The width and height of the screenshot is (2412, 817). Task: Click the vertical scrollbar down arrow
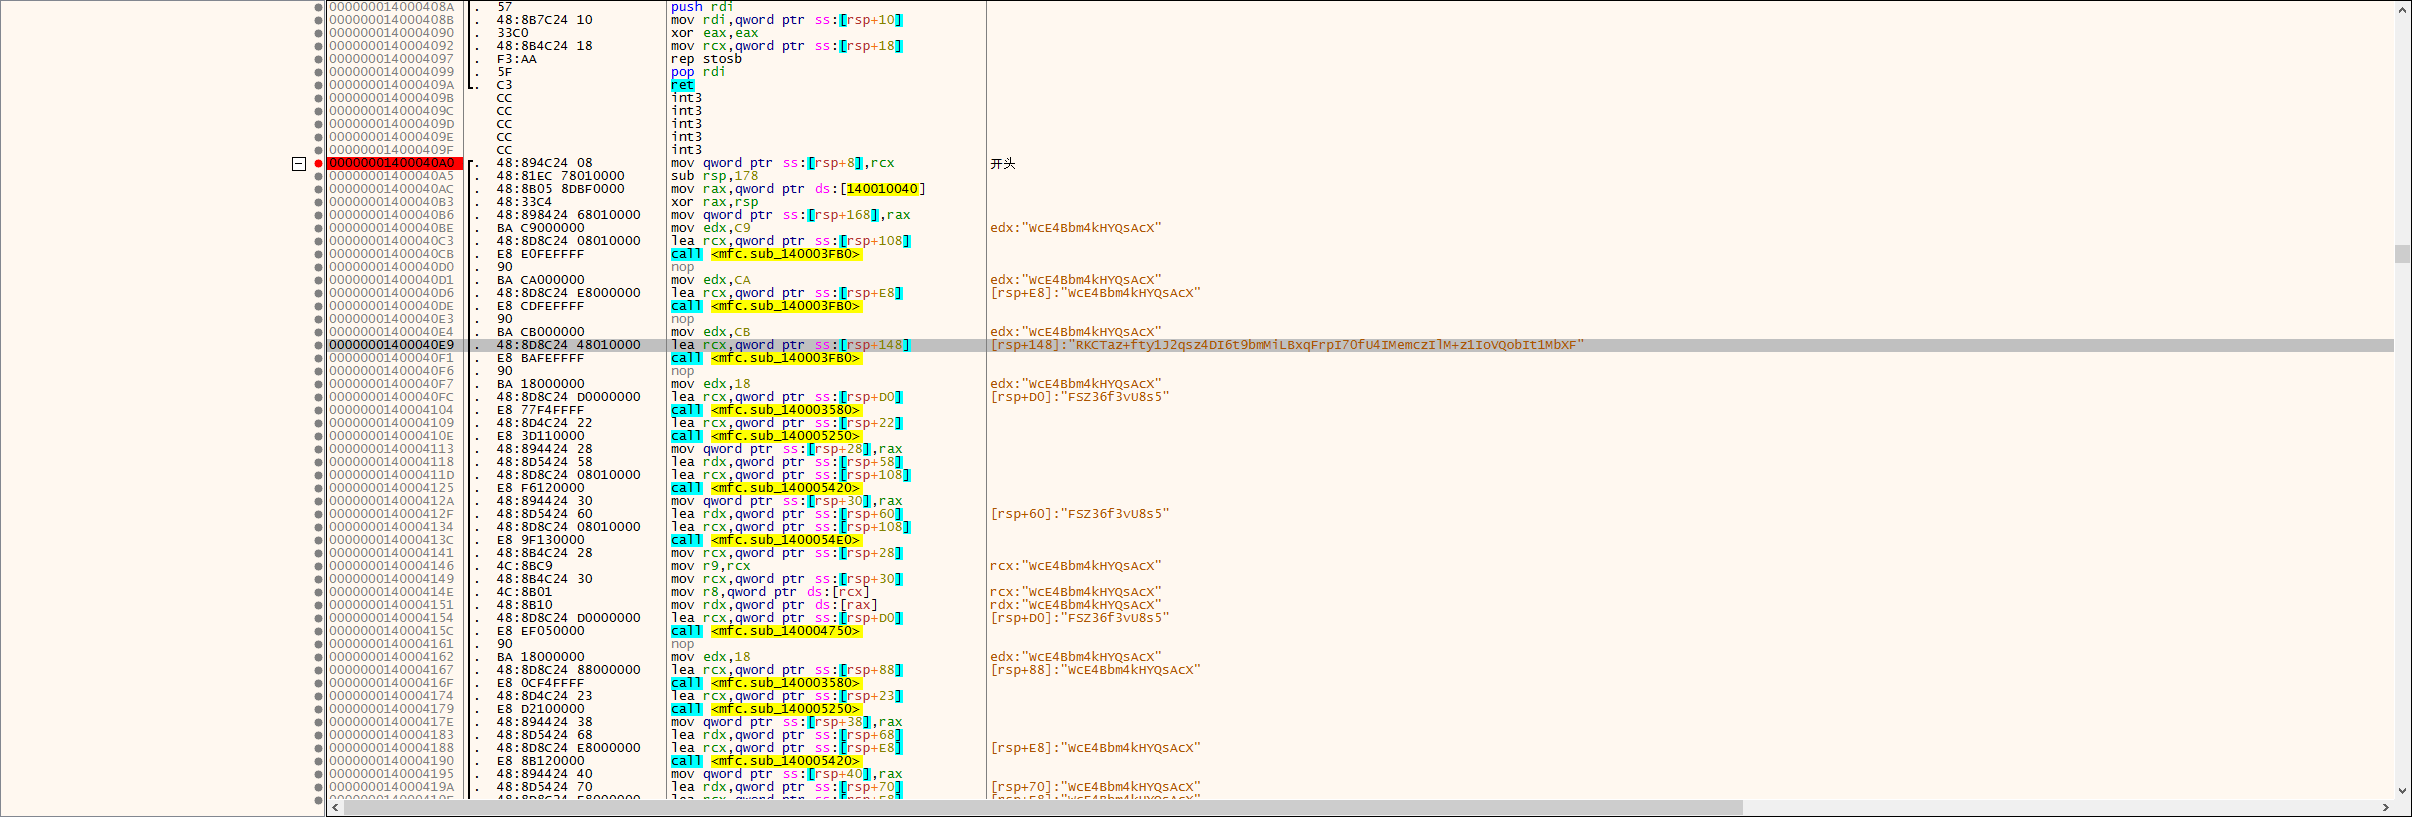[2402, 791]
